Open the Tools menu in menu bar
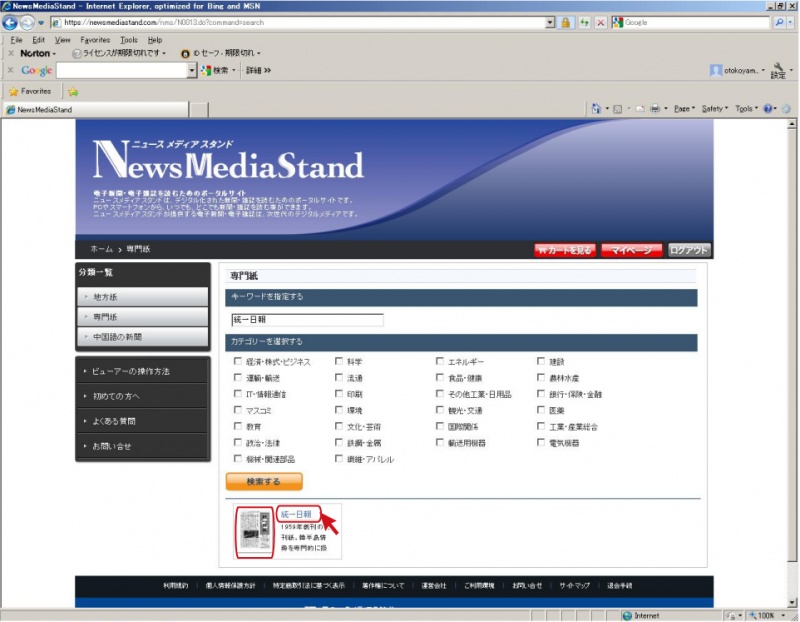Viewport: 800px width, 622px height. click(x=129, y=40)
